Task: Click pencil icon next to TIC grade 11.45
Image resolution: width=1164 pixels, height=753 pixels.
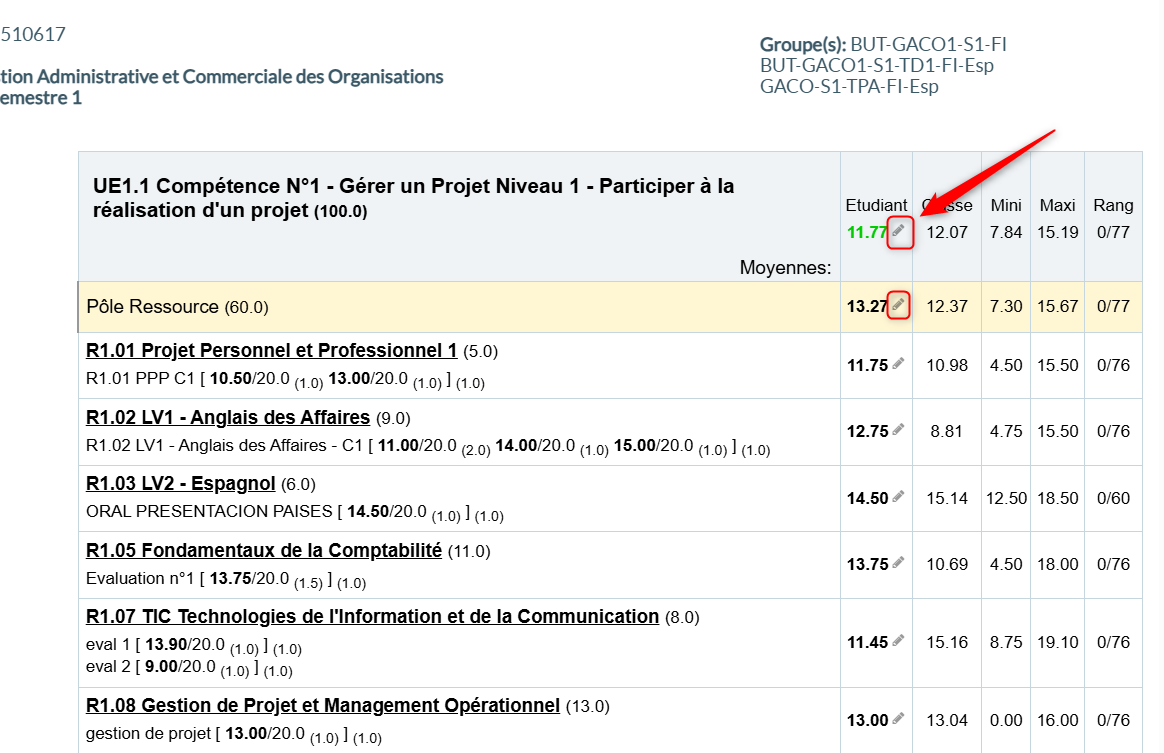Action: point(898,641)
